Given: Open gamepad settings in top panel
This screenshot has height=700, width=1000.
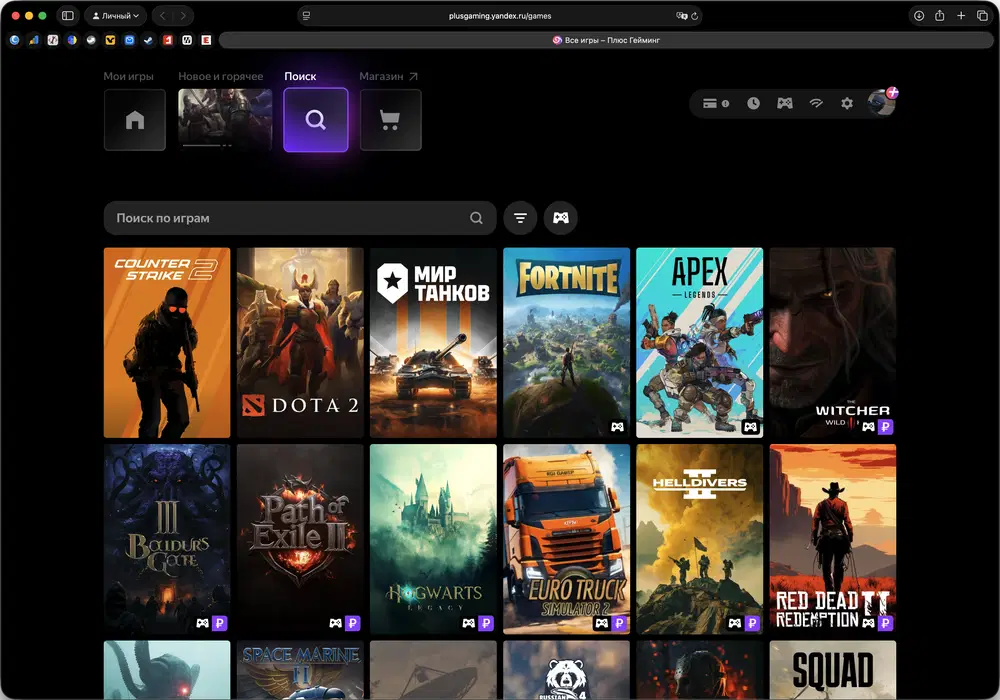Looking at the screenshot, I should pyautogui.click(x=784, y=103).
